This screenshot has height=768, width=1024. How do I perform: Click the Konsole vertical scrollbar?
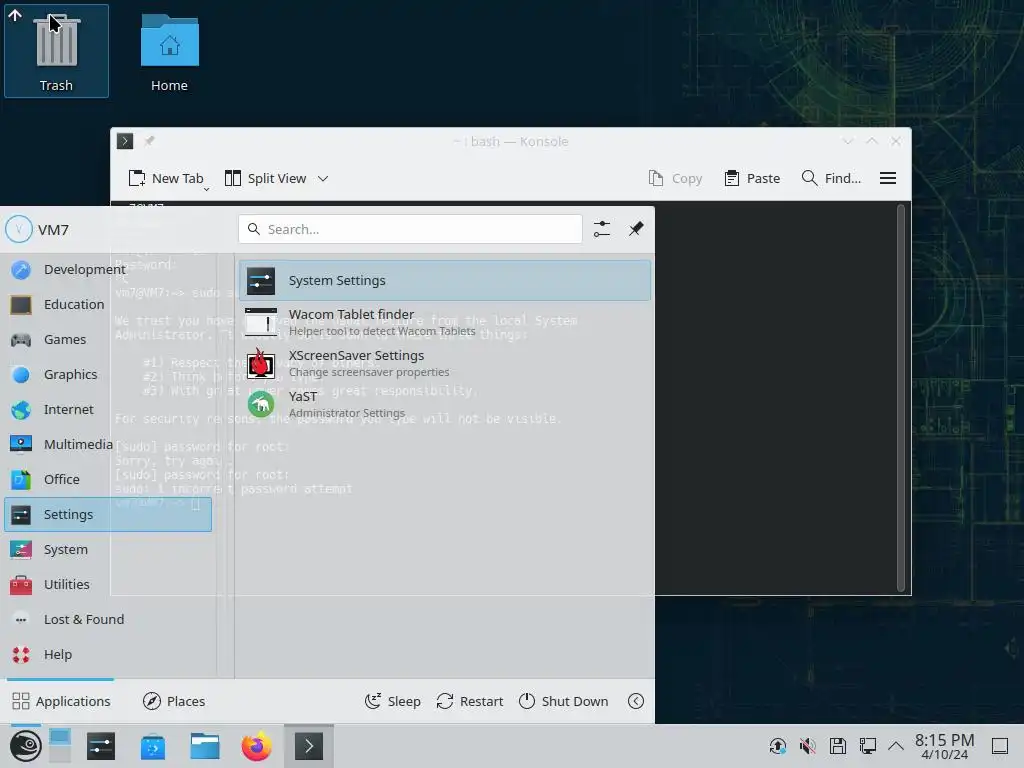point(901,398)
